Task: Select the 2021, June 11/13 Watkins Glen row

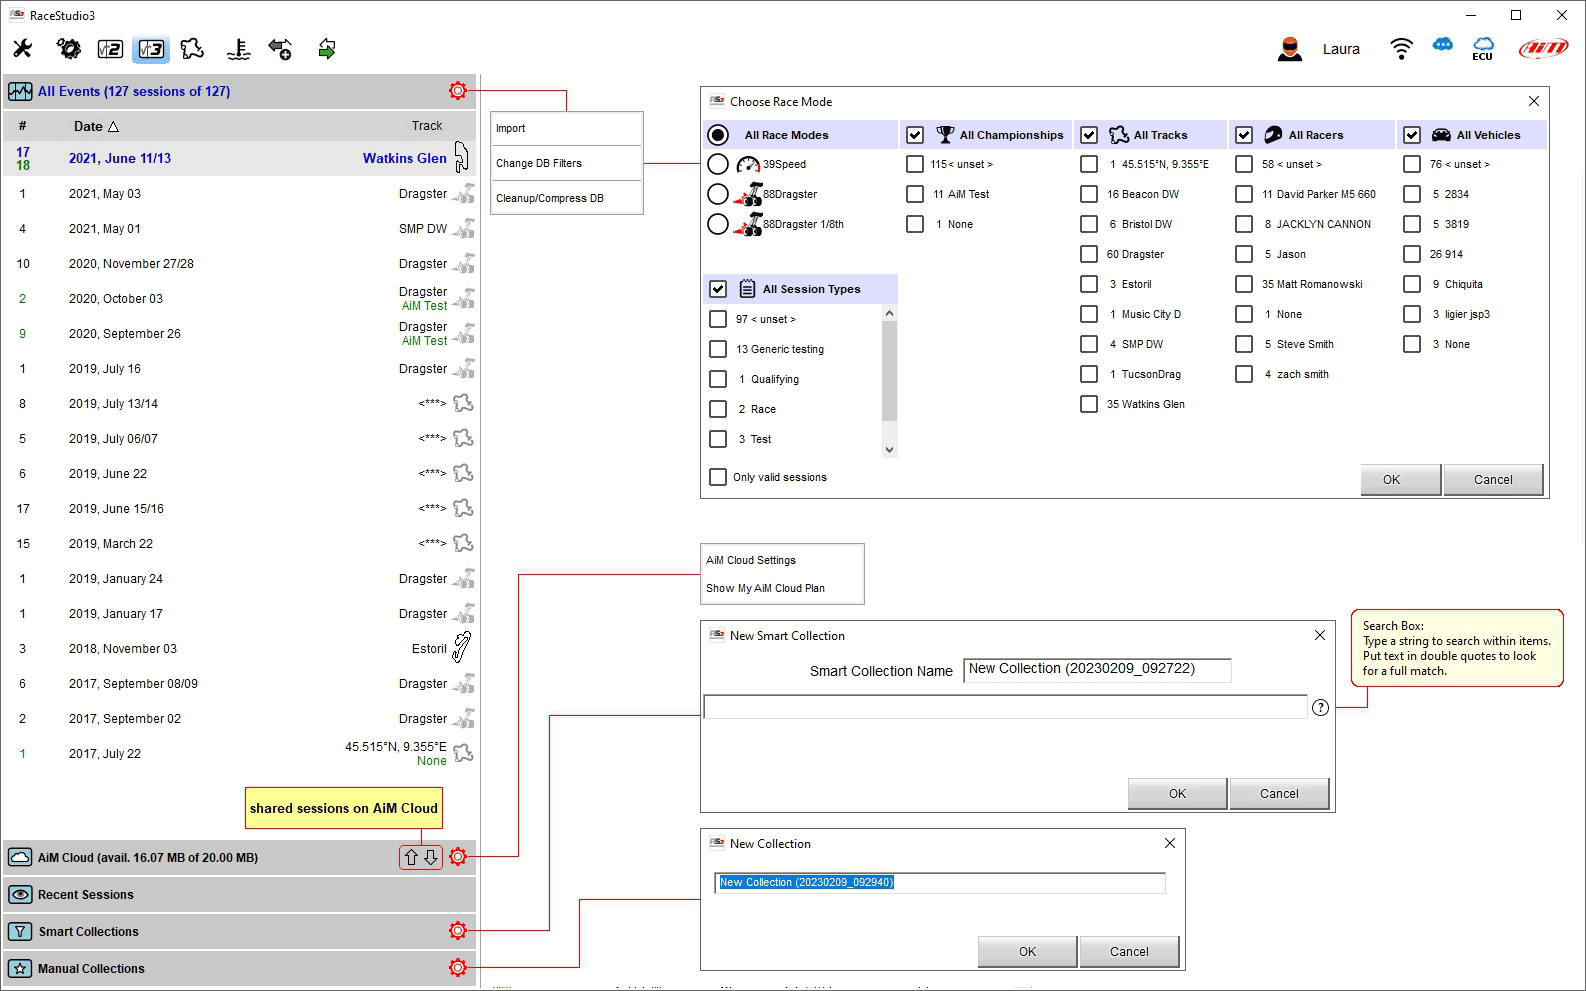Action: coord(240,158)
